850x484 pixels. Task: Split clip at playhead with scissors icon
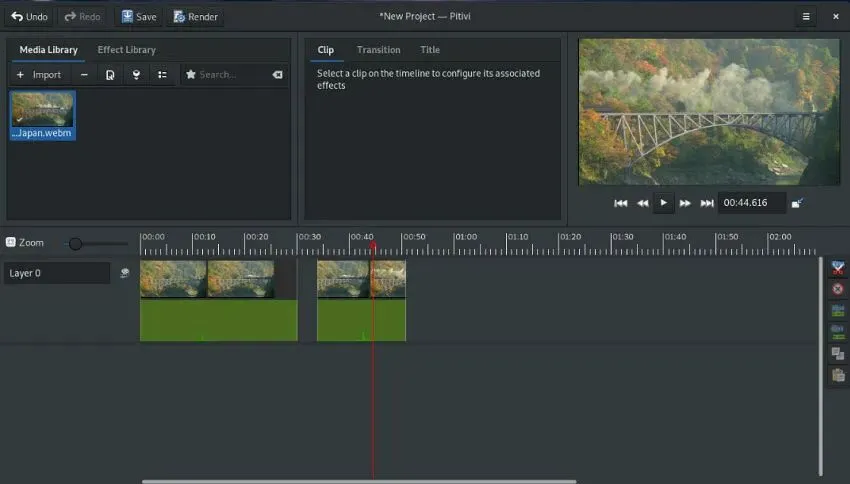tap(838, 268)
